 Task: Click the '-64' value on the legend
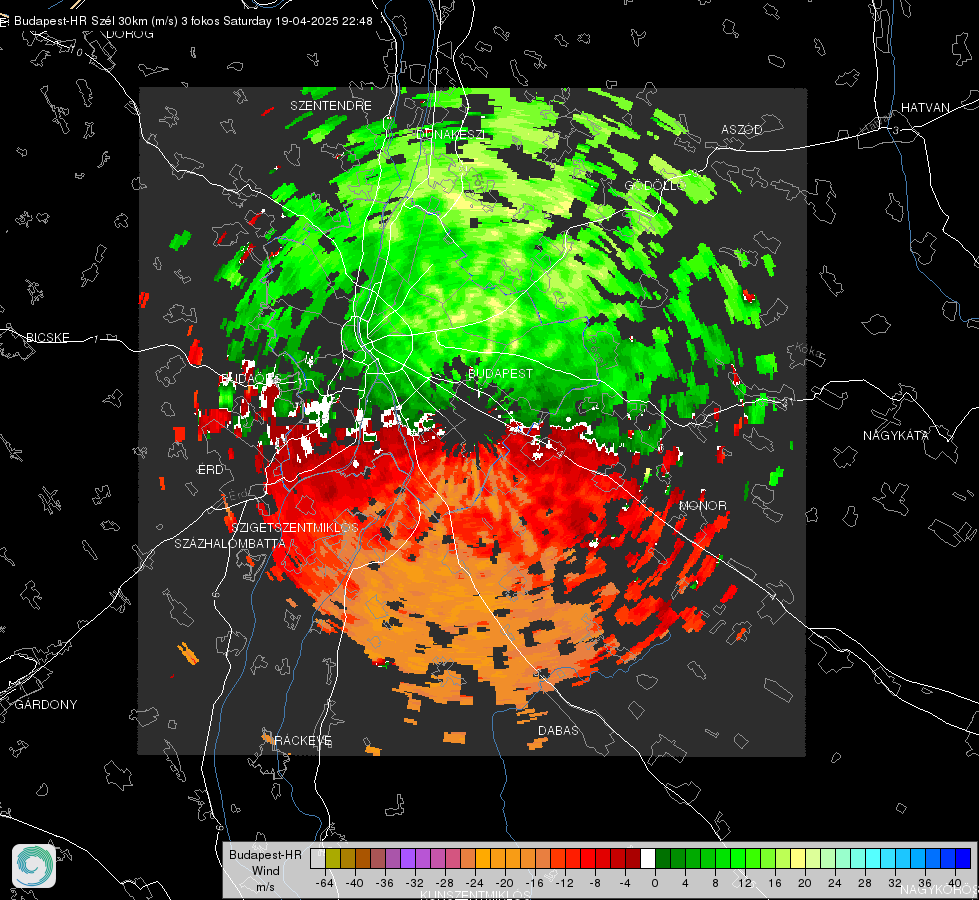[325, 883]
